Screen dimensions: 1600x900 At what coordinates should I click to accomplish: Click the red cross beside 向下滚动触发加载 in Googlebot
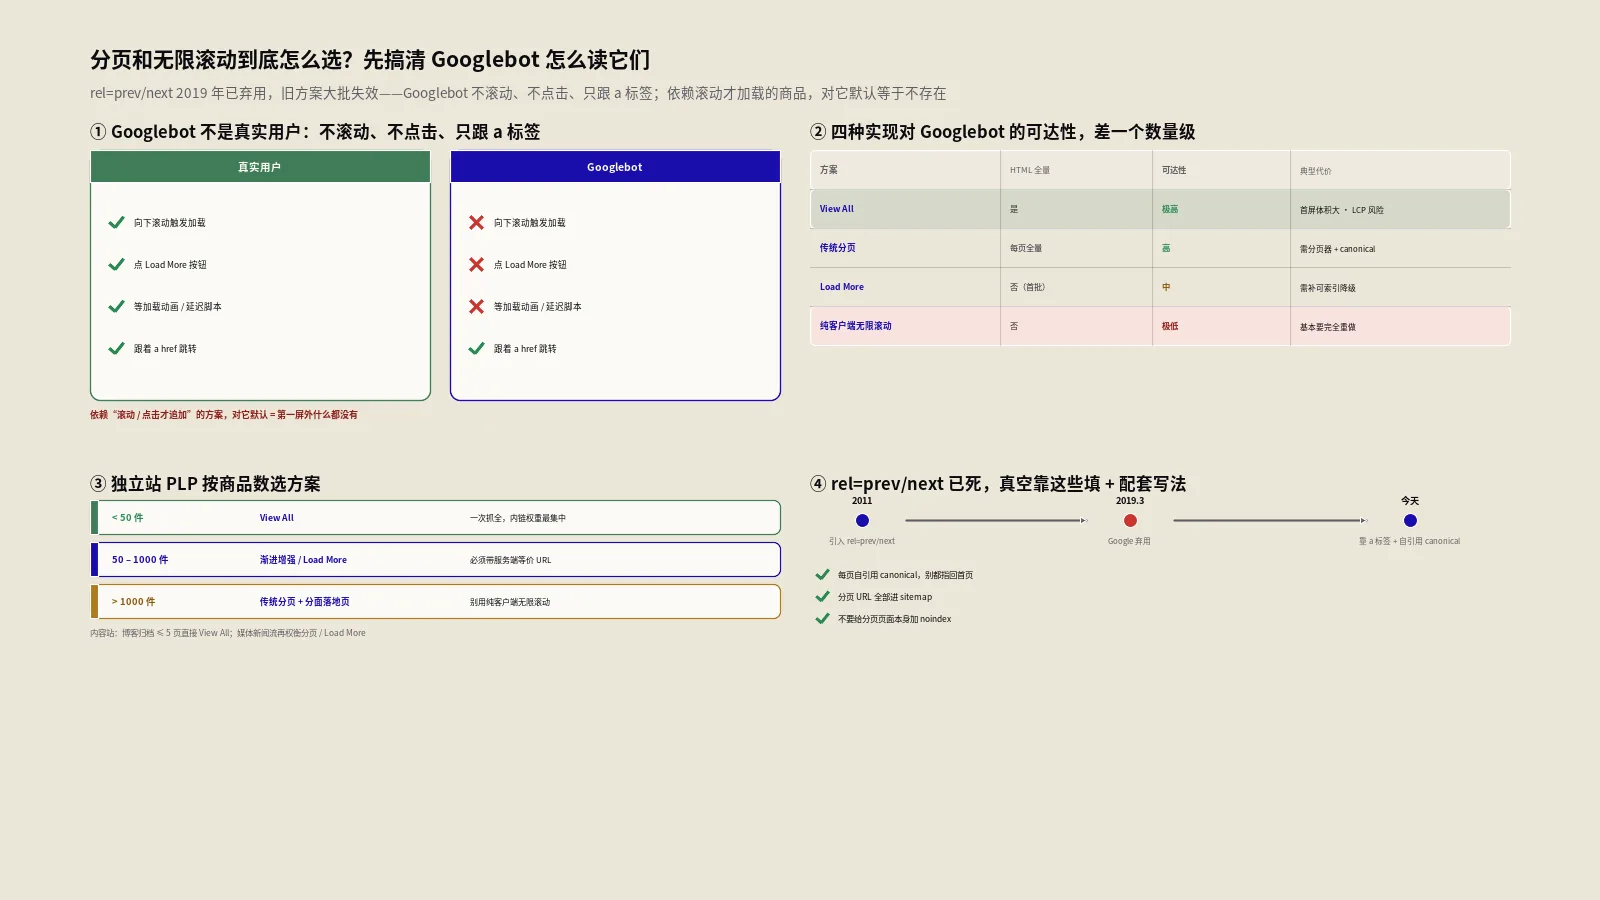476,222
